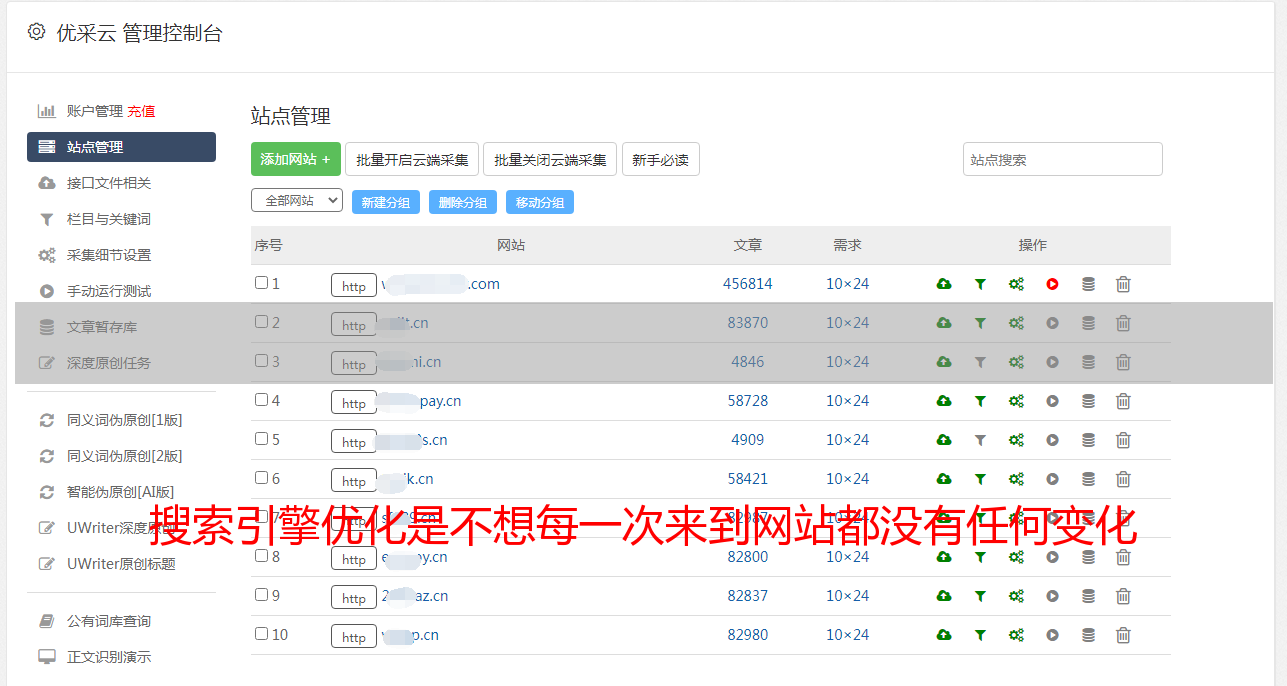Click the trash icon in row 1
This screenshot has height=686, width=1287.
(1123, 284)
